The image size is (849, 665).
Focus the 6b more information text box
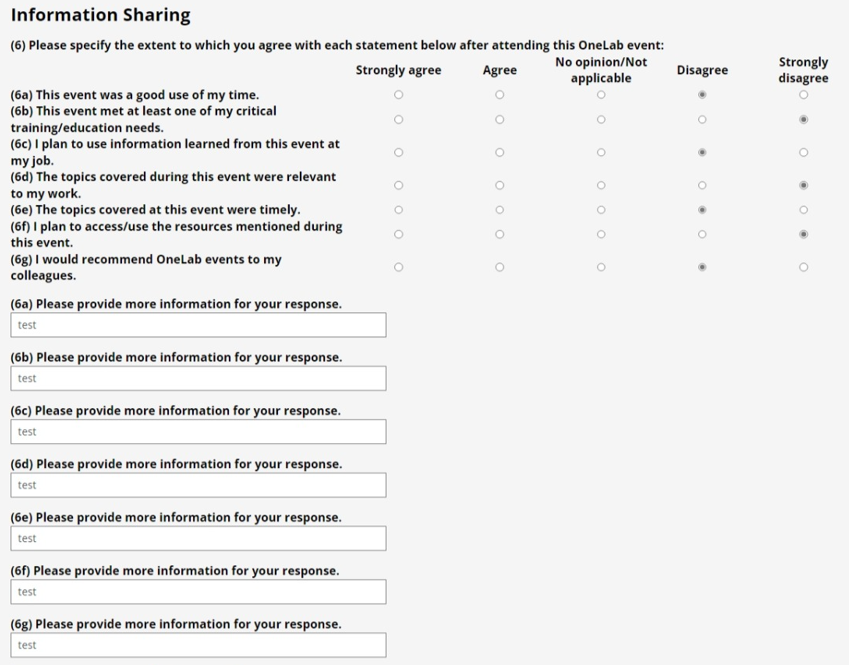point(198,378)
